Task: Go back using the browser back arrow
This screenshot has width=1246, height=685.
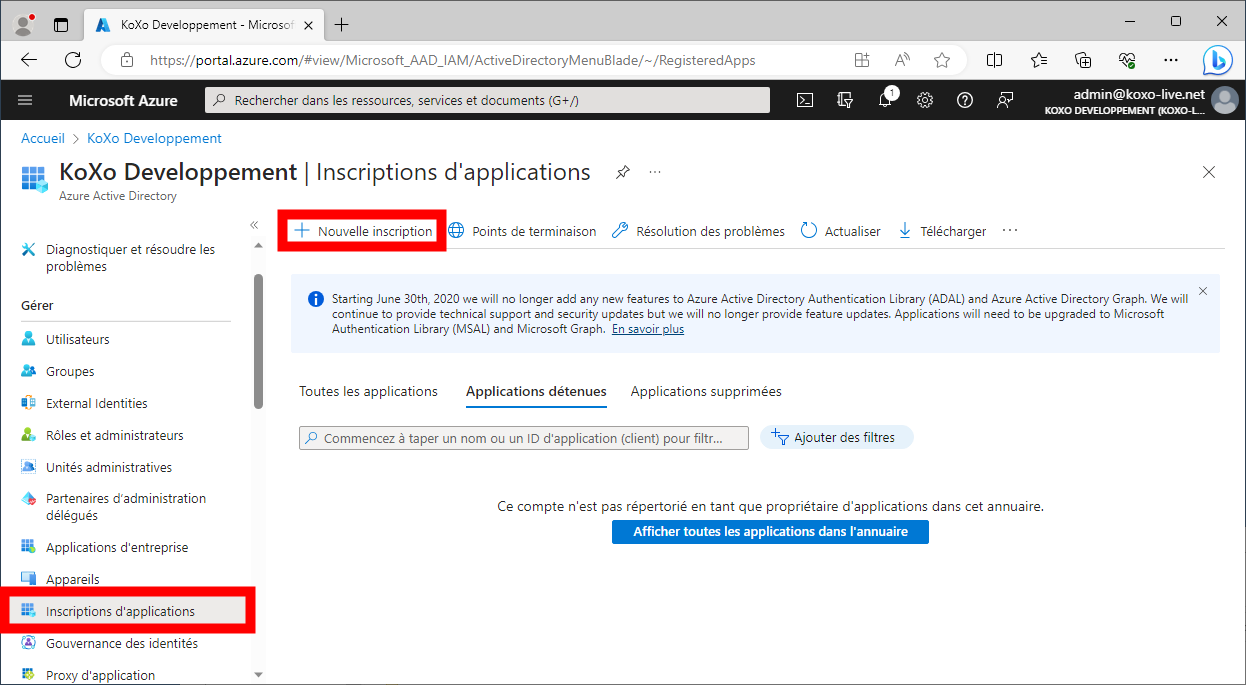Action: (x=29, y=60)
